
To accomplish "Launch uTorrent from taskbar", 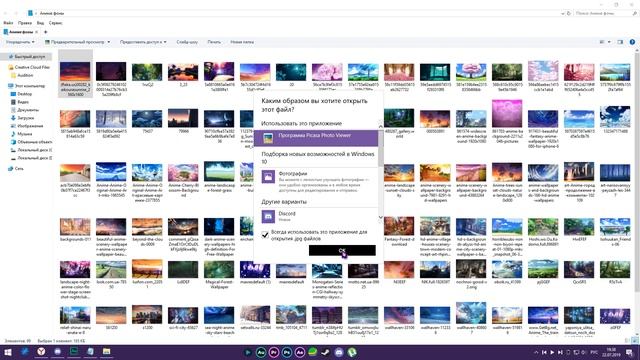I will (x=351, y=352).
